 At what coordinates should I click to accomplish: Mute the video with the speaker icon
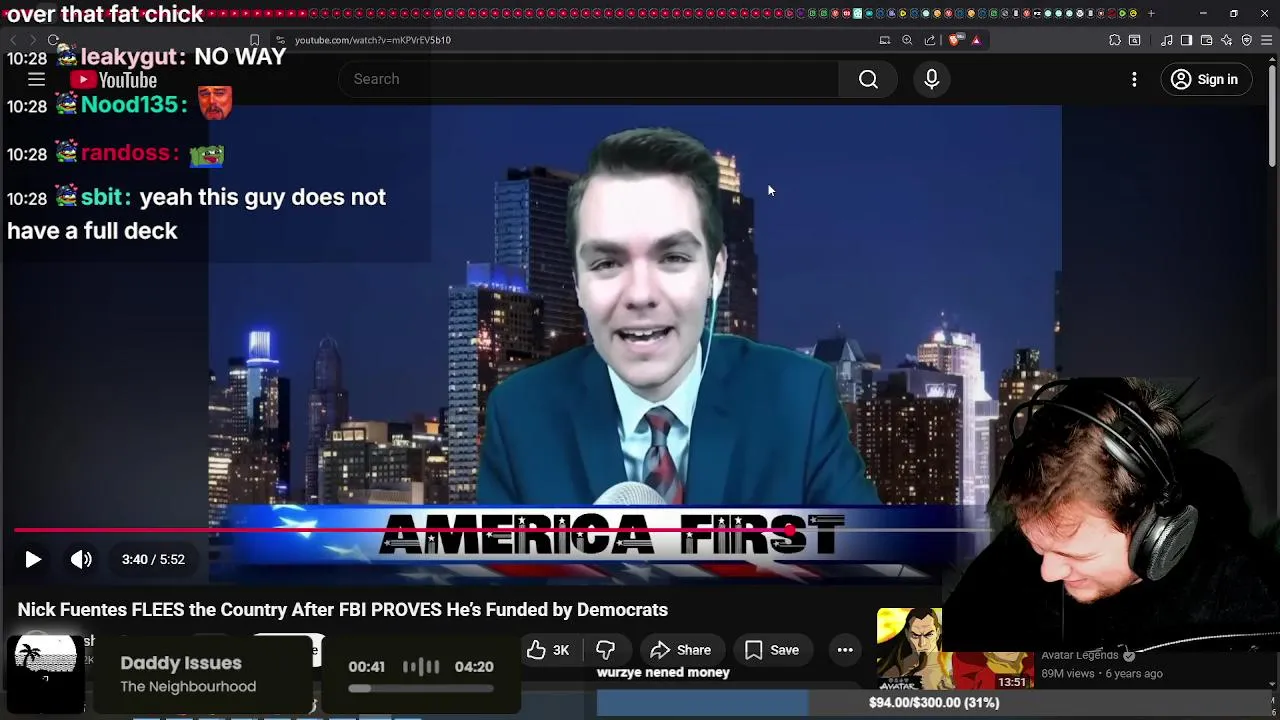81,560
